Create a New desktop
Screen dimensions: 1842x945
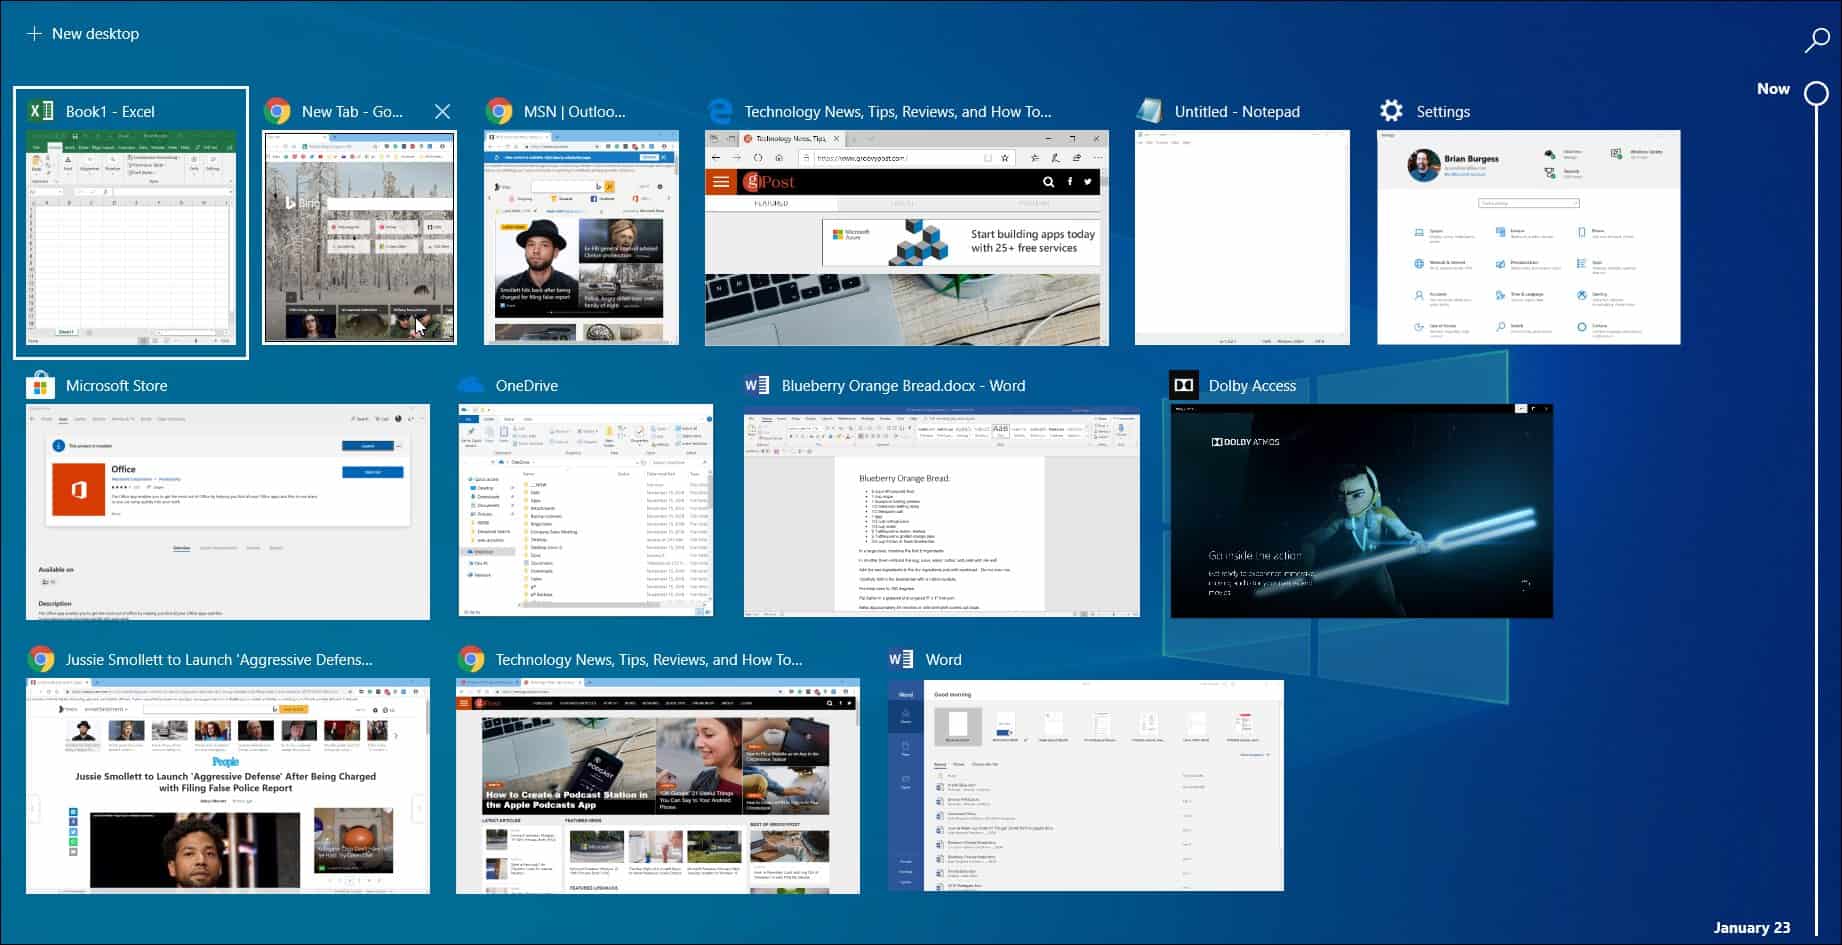coord(83,33)
